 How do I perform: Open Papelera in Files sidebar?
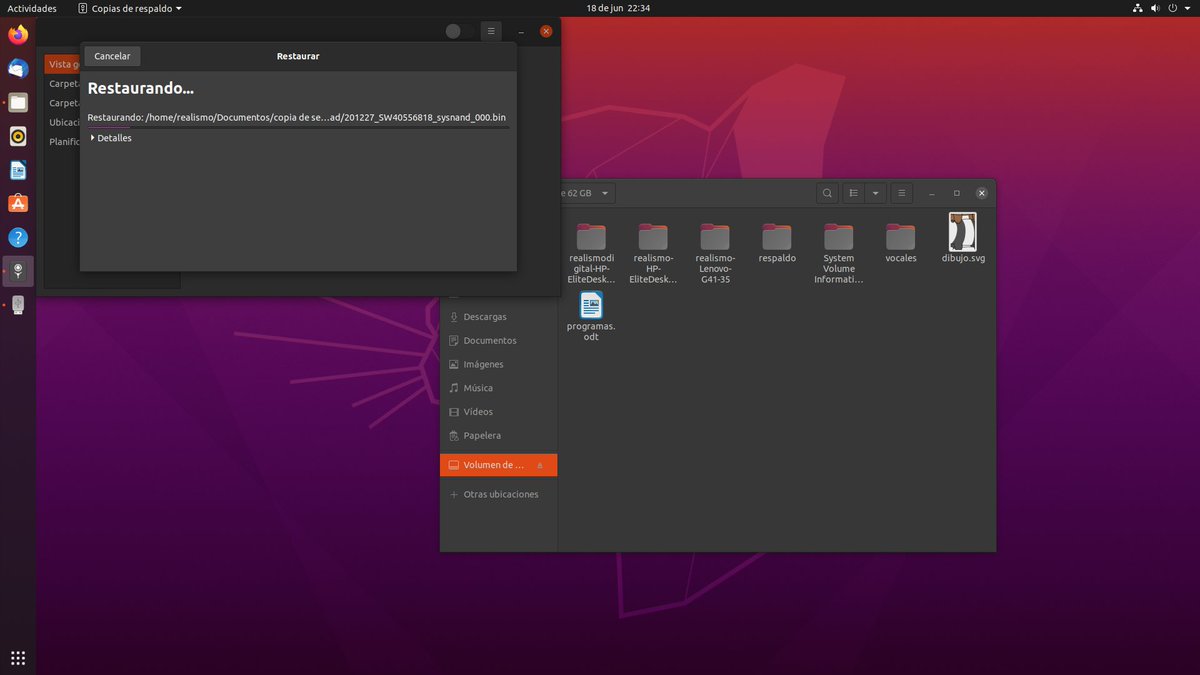[x=498, y=436]
